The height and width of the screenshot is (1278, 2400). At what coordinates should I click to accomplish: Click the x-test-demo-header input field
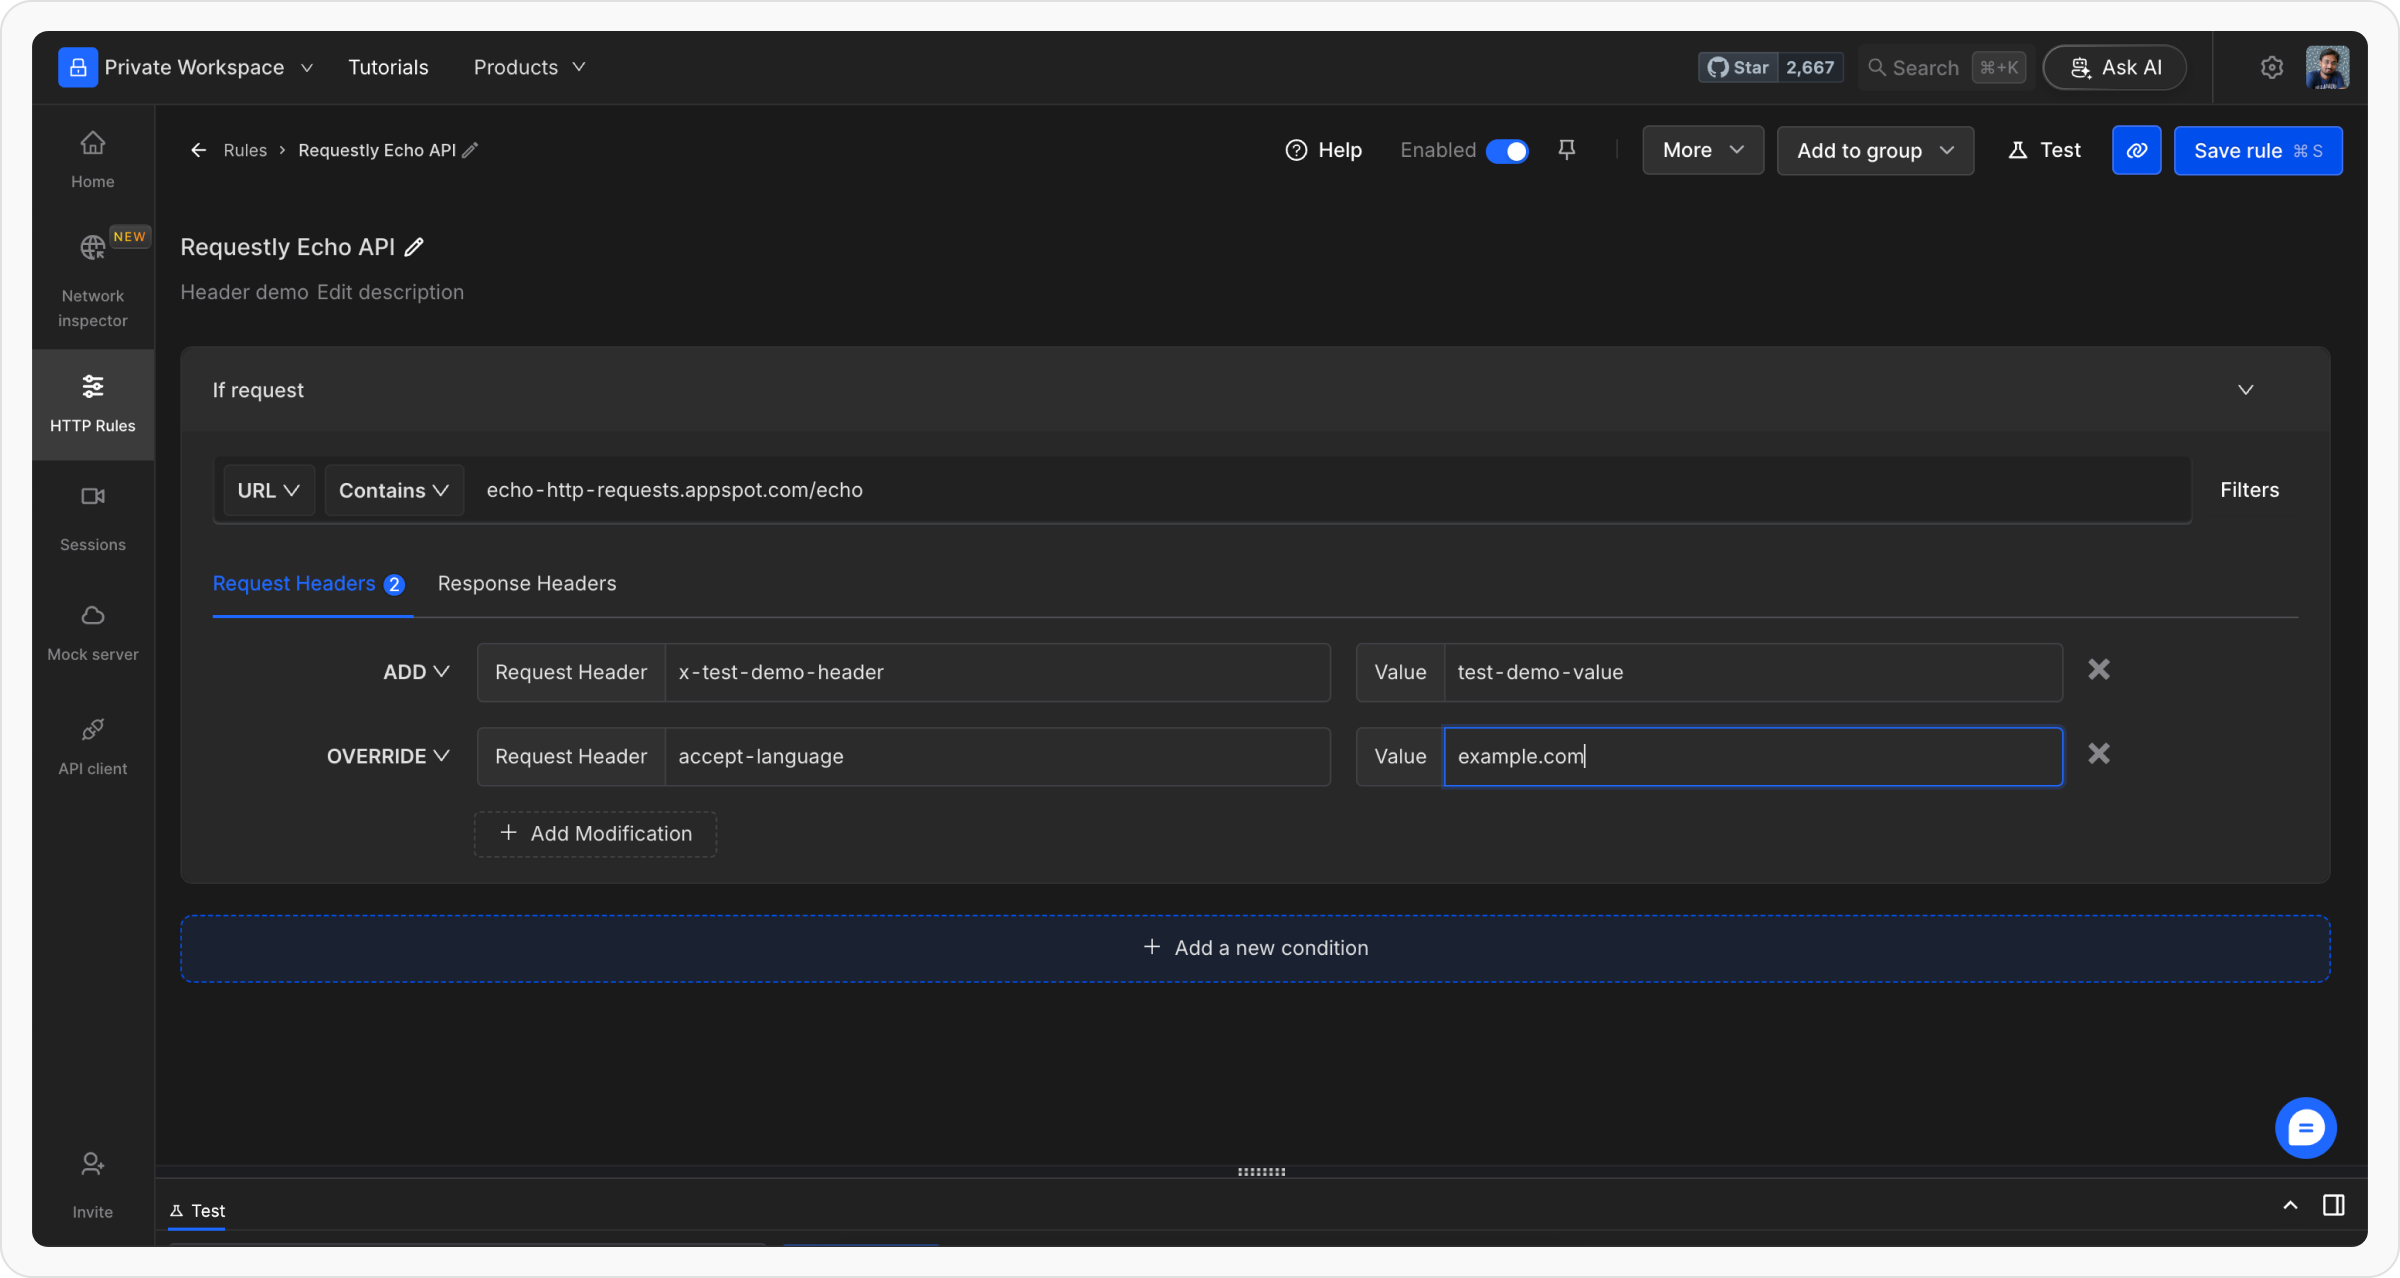pyautogui.click(x=995, y=672)
